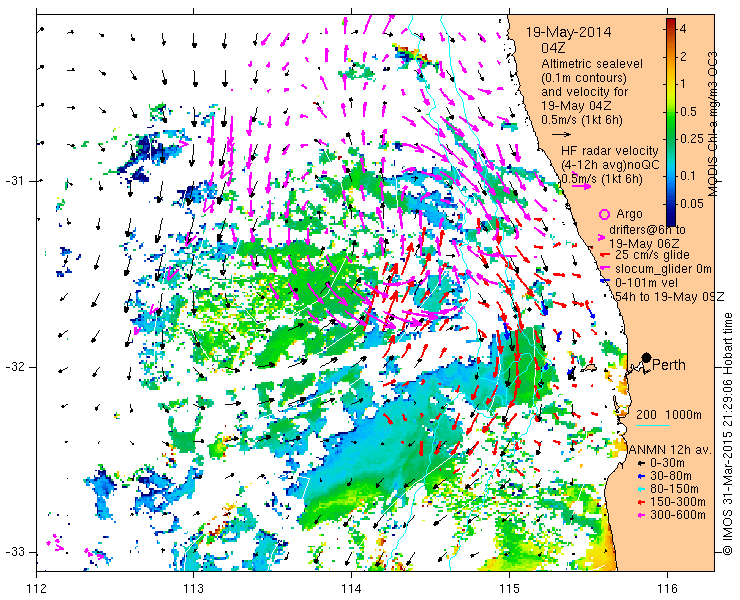This screenshot has height=600, width=740.
Task: Click the longitude label 115
Action: click(509, 588)
